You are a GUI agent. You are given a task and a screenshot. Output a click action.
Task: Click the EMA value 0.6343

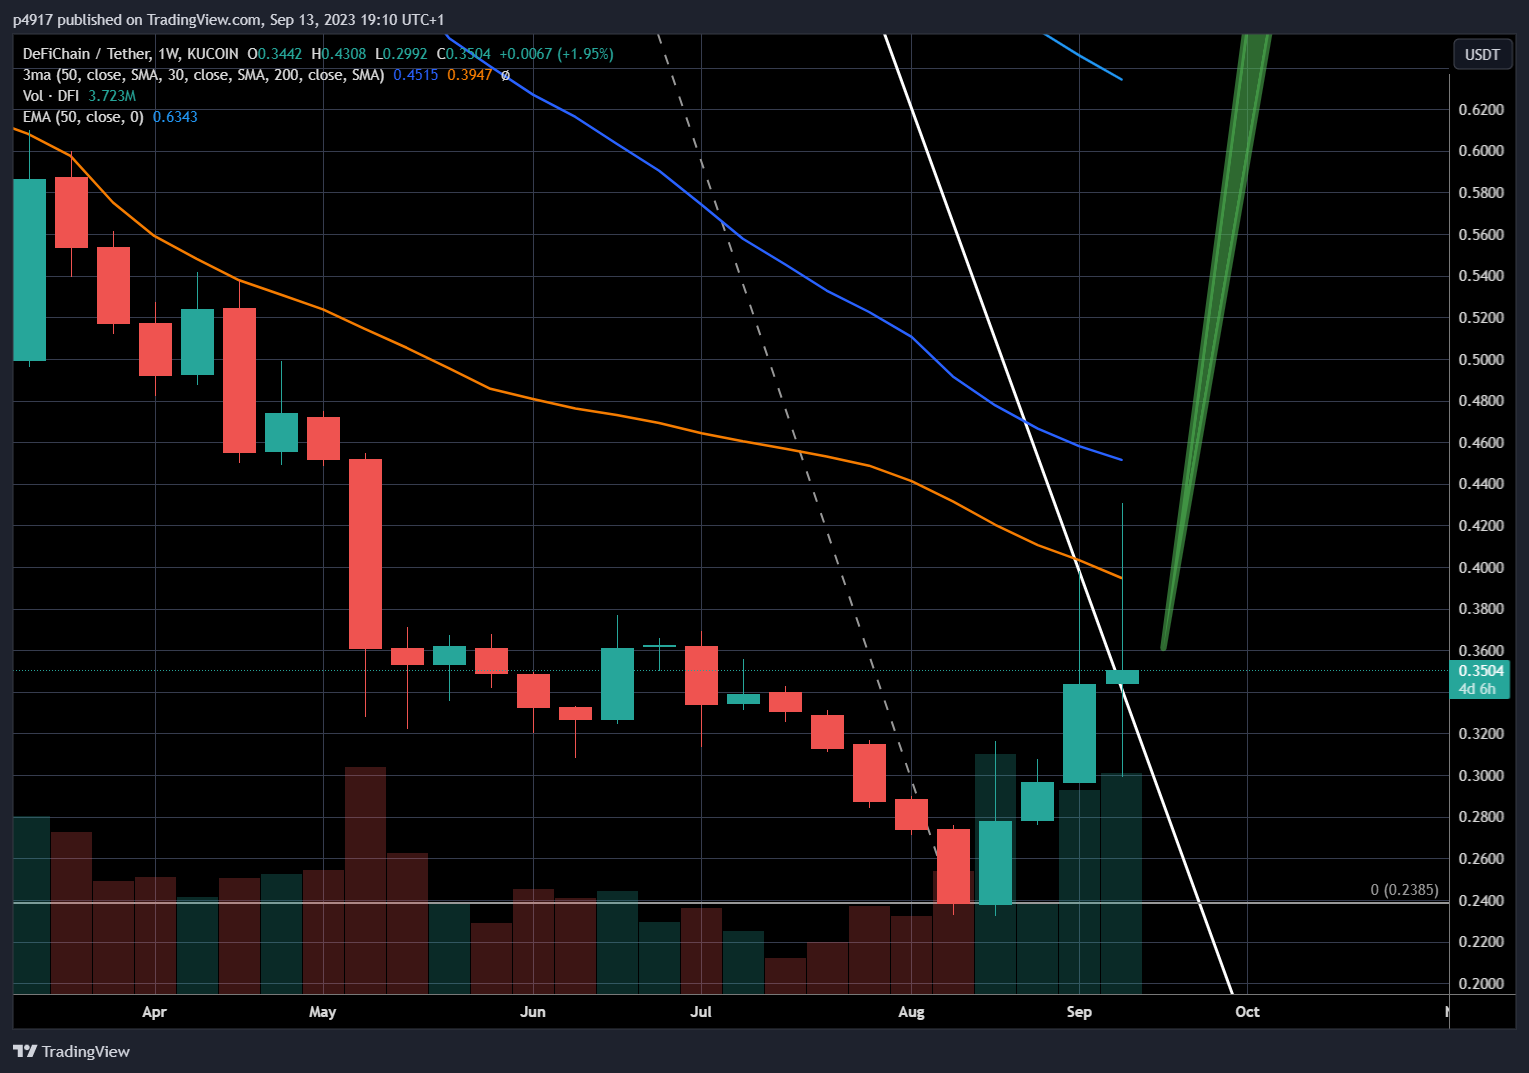tap(175, 117)
